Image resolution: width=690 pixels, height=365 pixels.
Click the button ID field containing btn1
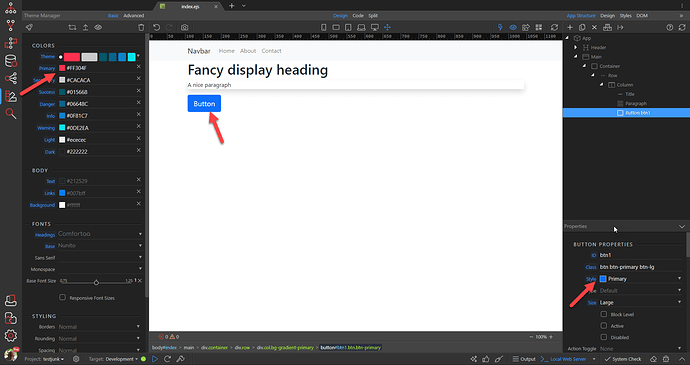pos(641,255)
